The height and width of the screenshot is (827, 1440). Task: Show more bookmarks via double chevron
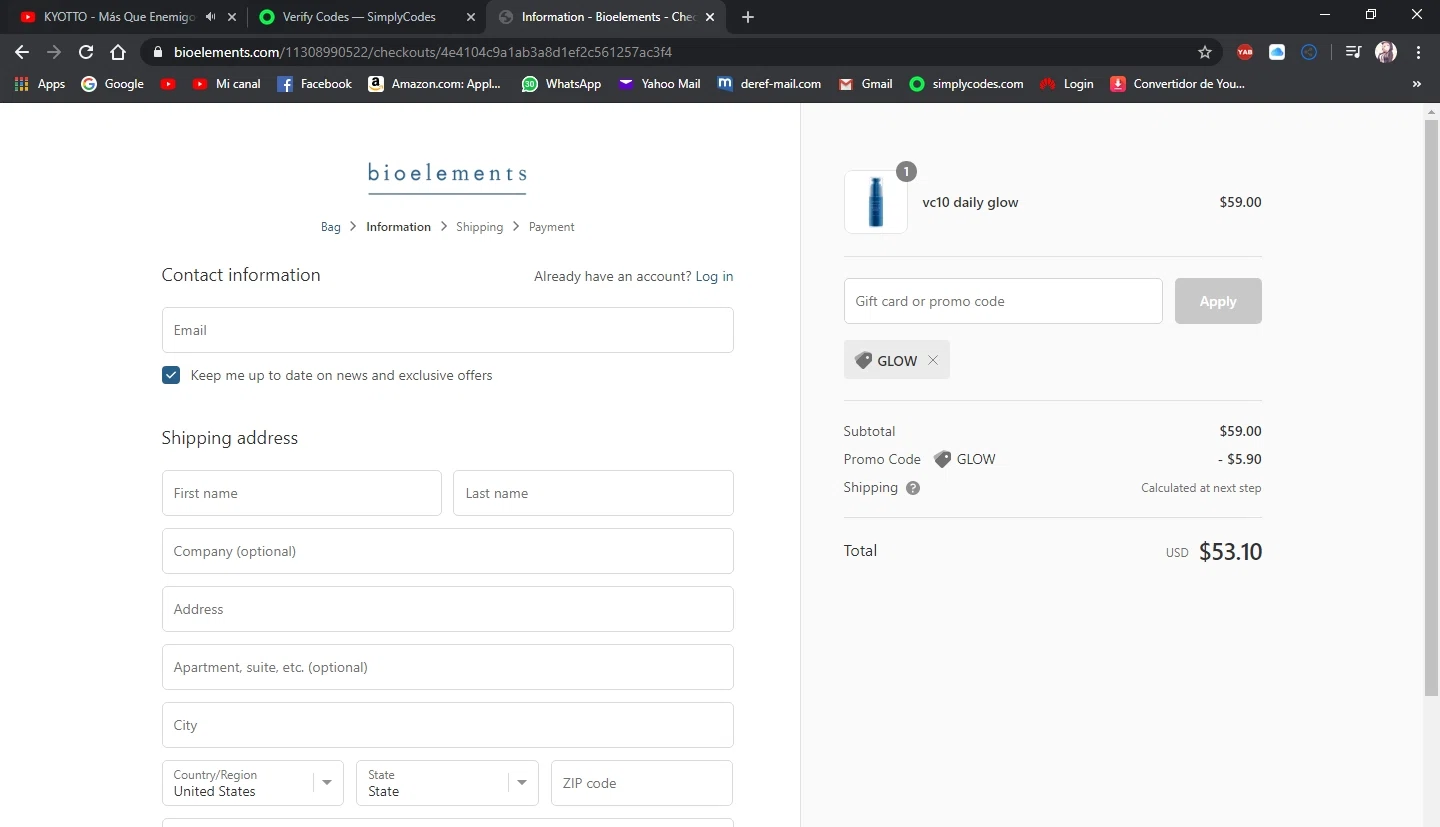point(1417,84)
